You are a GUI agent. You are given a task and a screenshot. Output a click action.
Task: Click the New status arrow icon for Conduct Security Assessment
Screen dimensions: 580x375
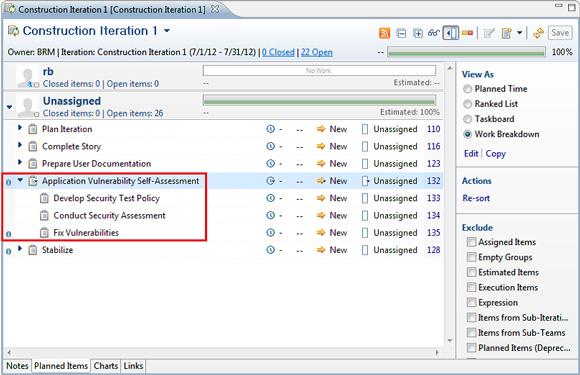point(321,215)
